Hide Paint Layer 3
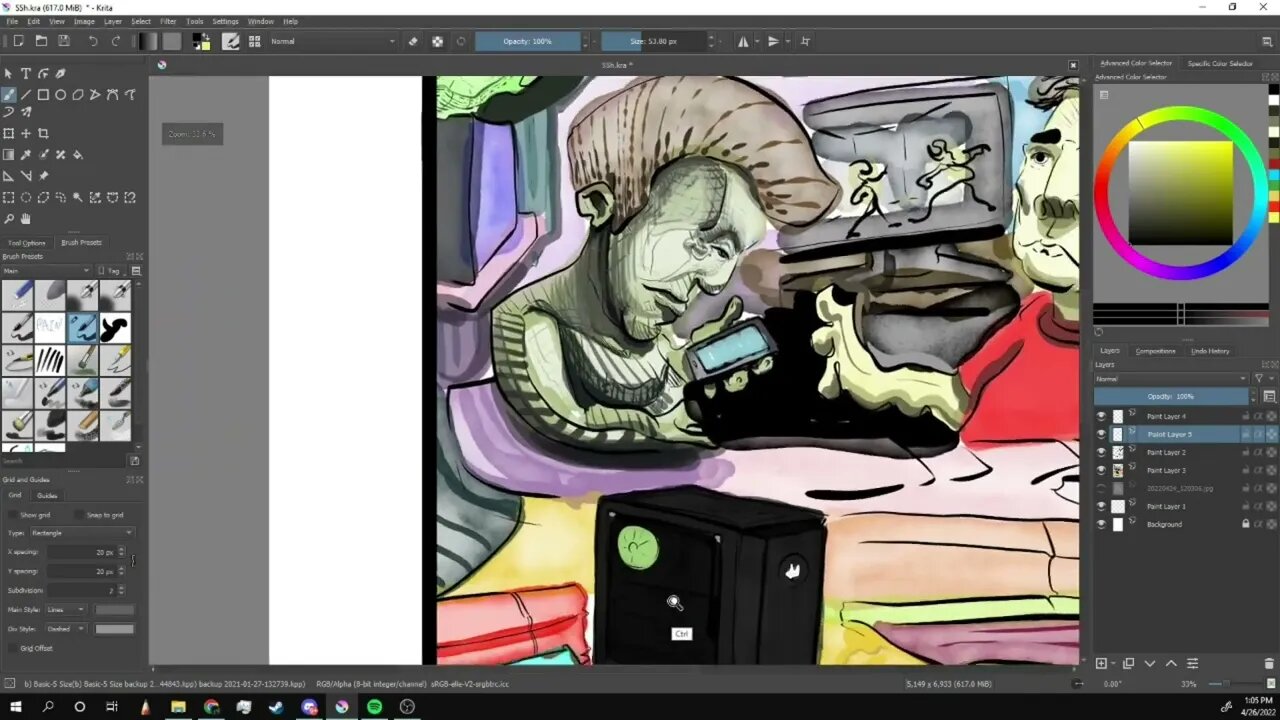 click(1101, 470)
